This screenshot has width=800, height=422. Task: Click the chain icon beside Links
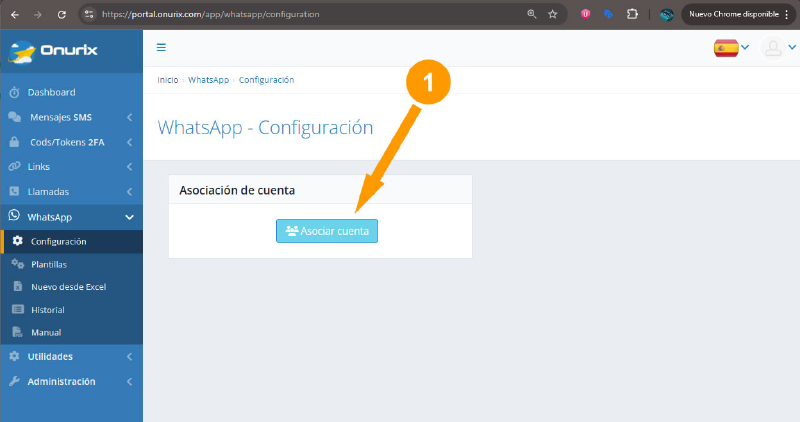point(14,166)
